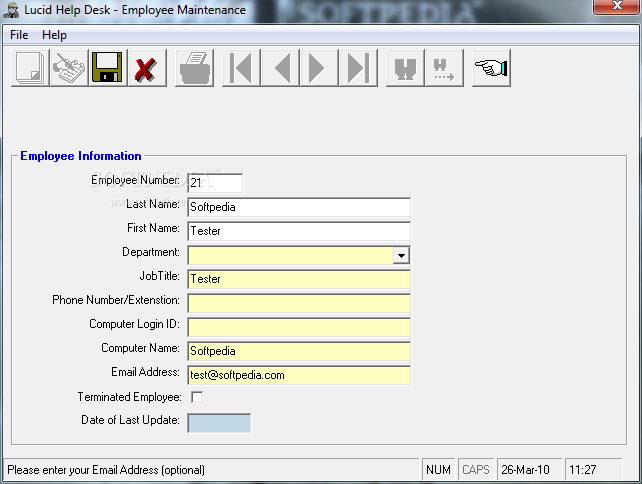Go to the next record

319,68
